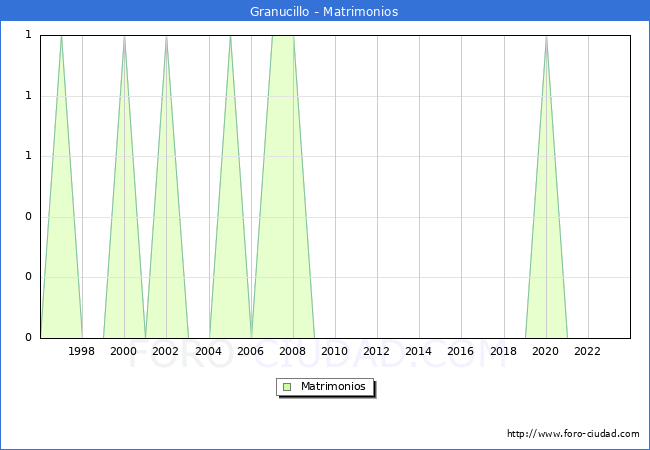Click the 2005 marriages peak in chart
The width and height of the screenshot is (650, 450).
coord(230,37)
